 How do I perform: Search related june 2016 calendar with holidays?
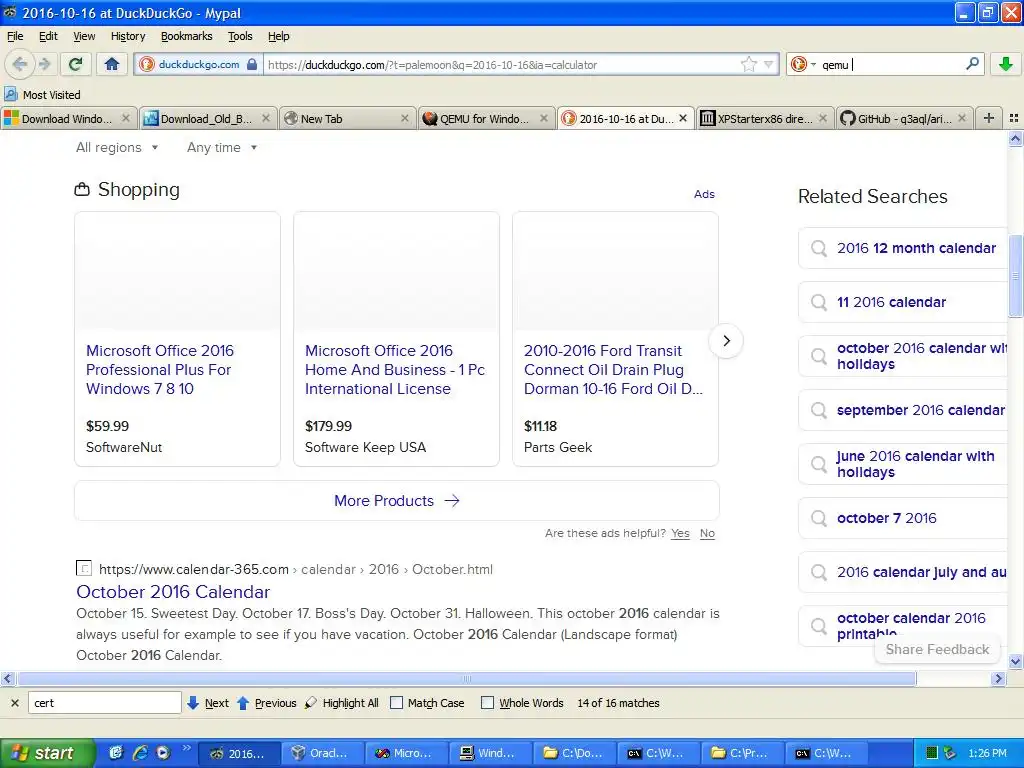point(916,464)
